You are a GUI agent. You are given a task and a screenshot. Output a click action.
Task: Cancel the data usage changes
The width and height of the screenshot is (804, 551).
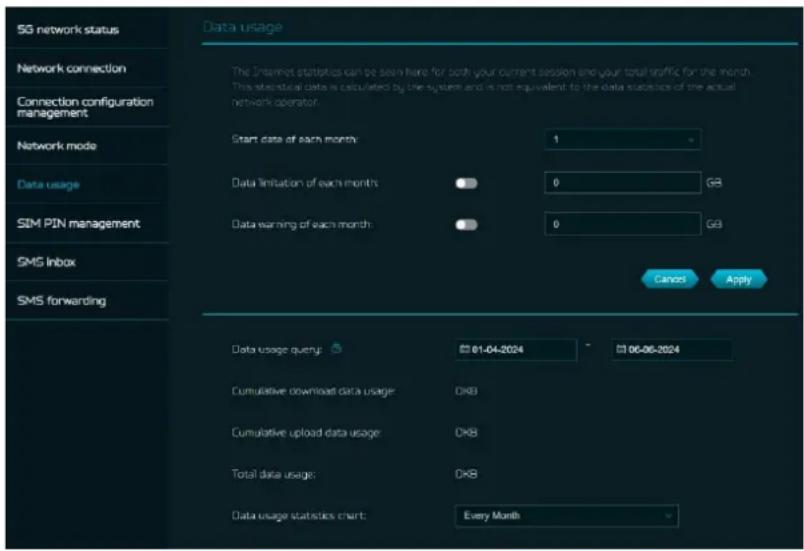point(670,279)
